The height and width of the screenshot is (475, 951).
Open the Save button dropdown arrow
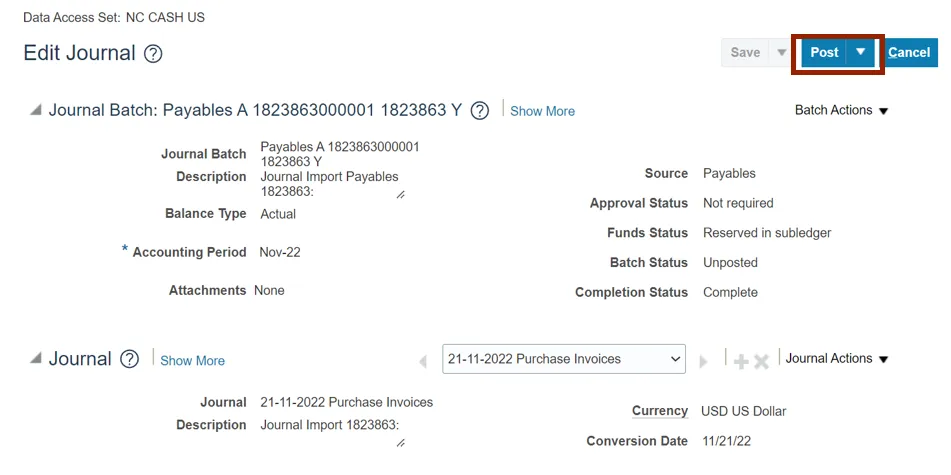(782, 52)
